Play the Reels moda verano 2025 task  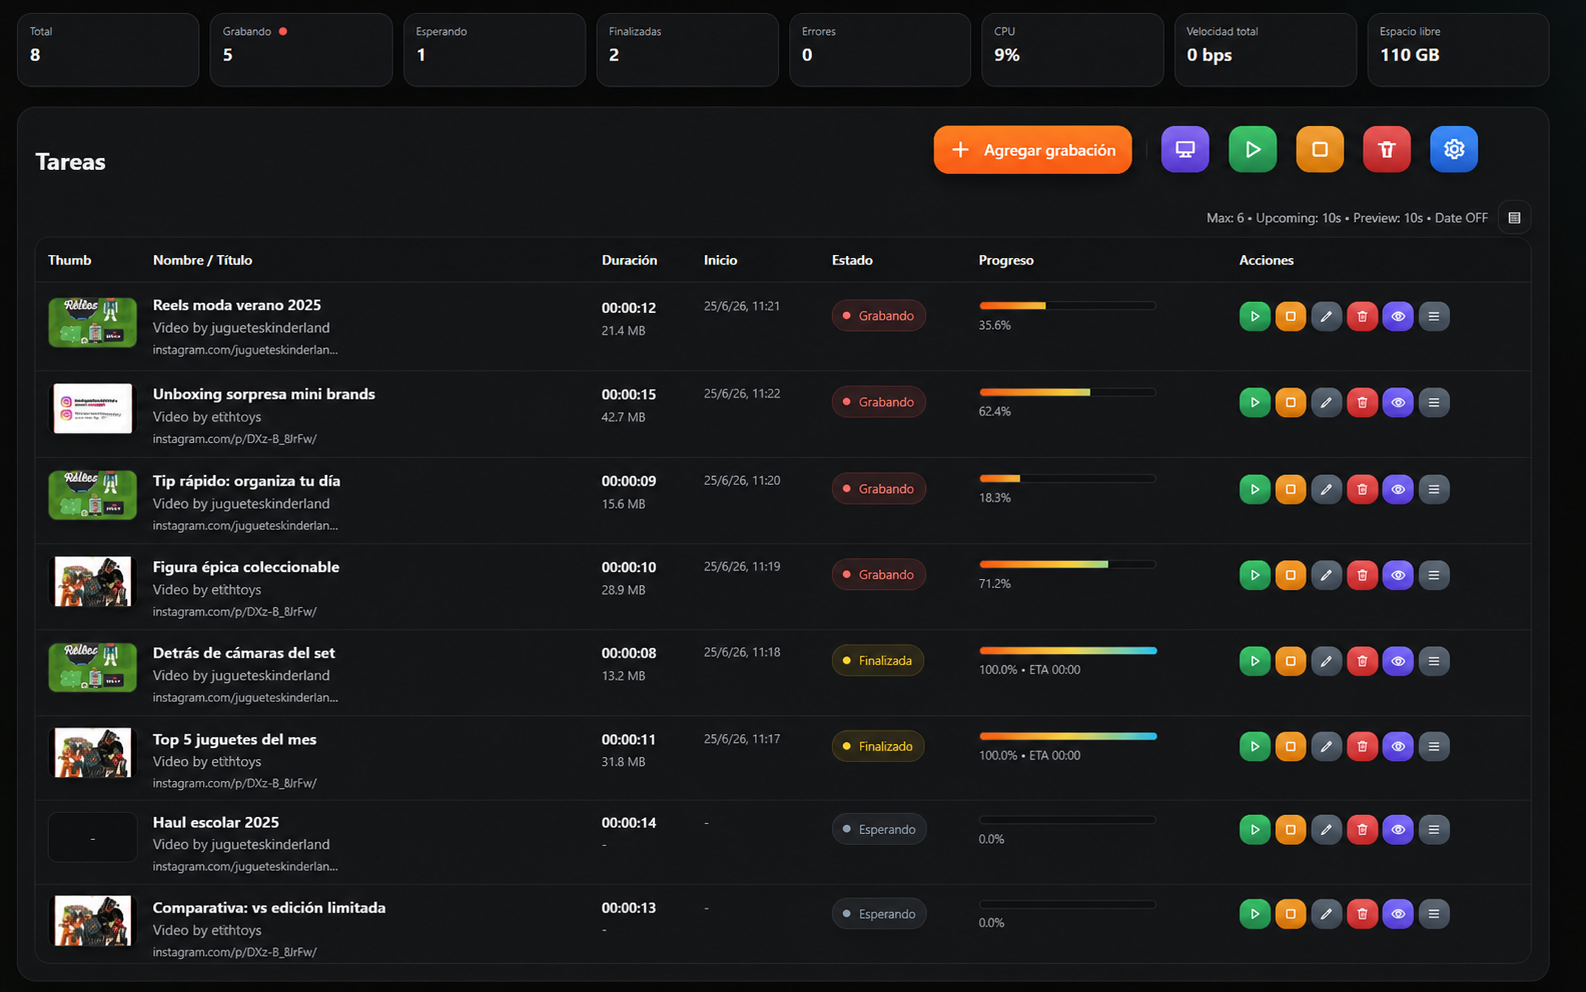point(1255,316)
